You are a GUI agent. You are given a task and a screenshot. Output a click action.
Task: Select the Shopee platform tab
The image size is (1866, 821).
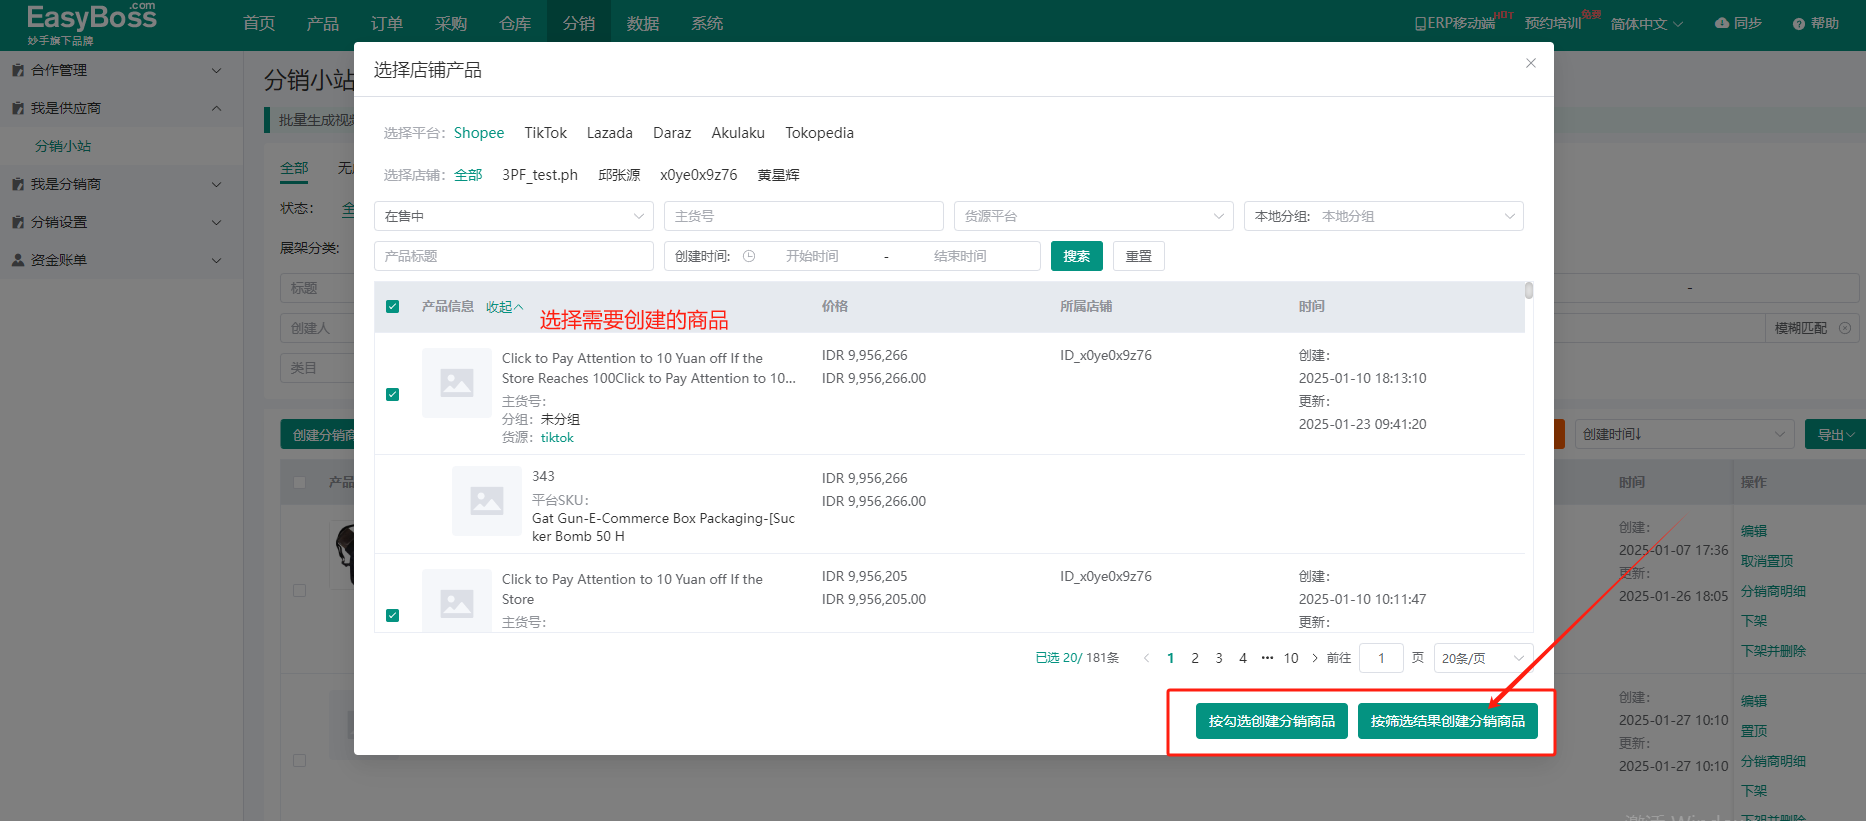(479, 133)
